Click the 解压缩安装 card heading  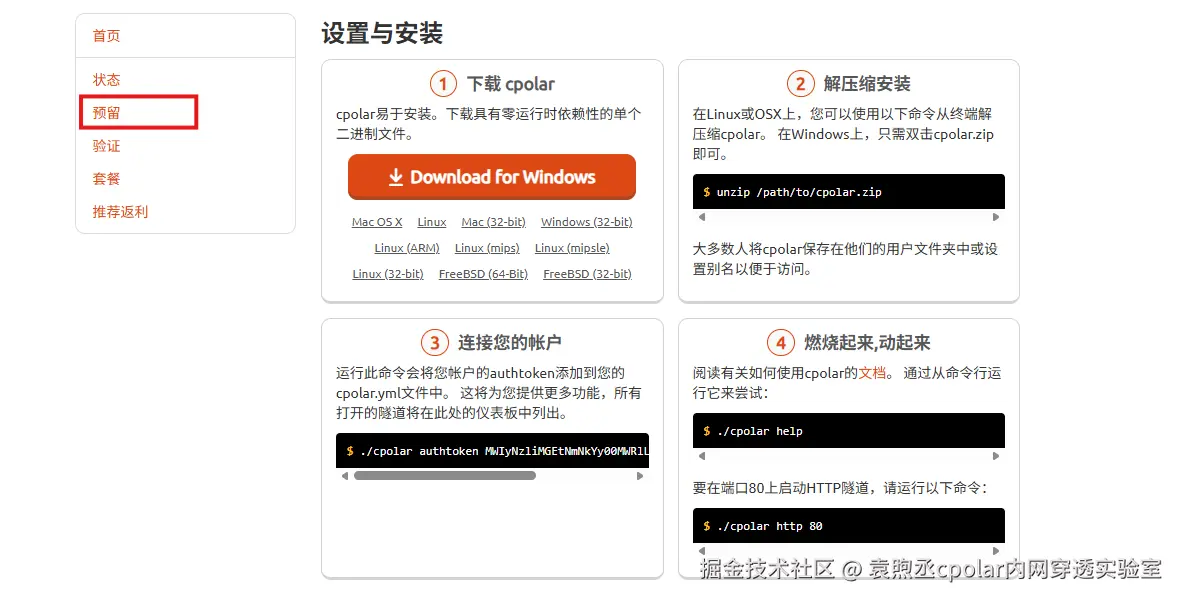coord(866,84)
